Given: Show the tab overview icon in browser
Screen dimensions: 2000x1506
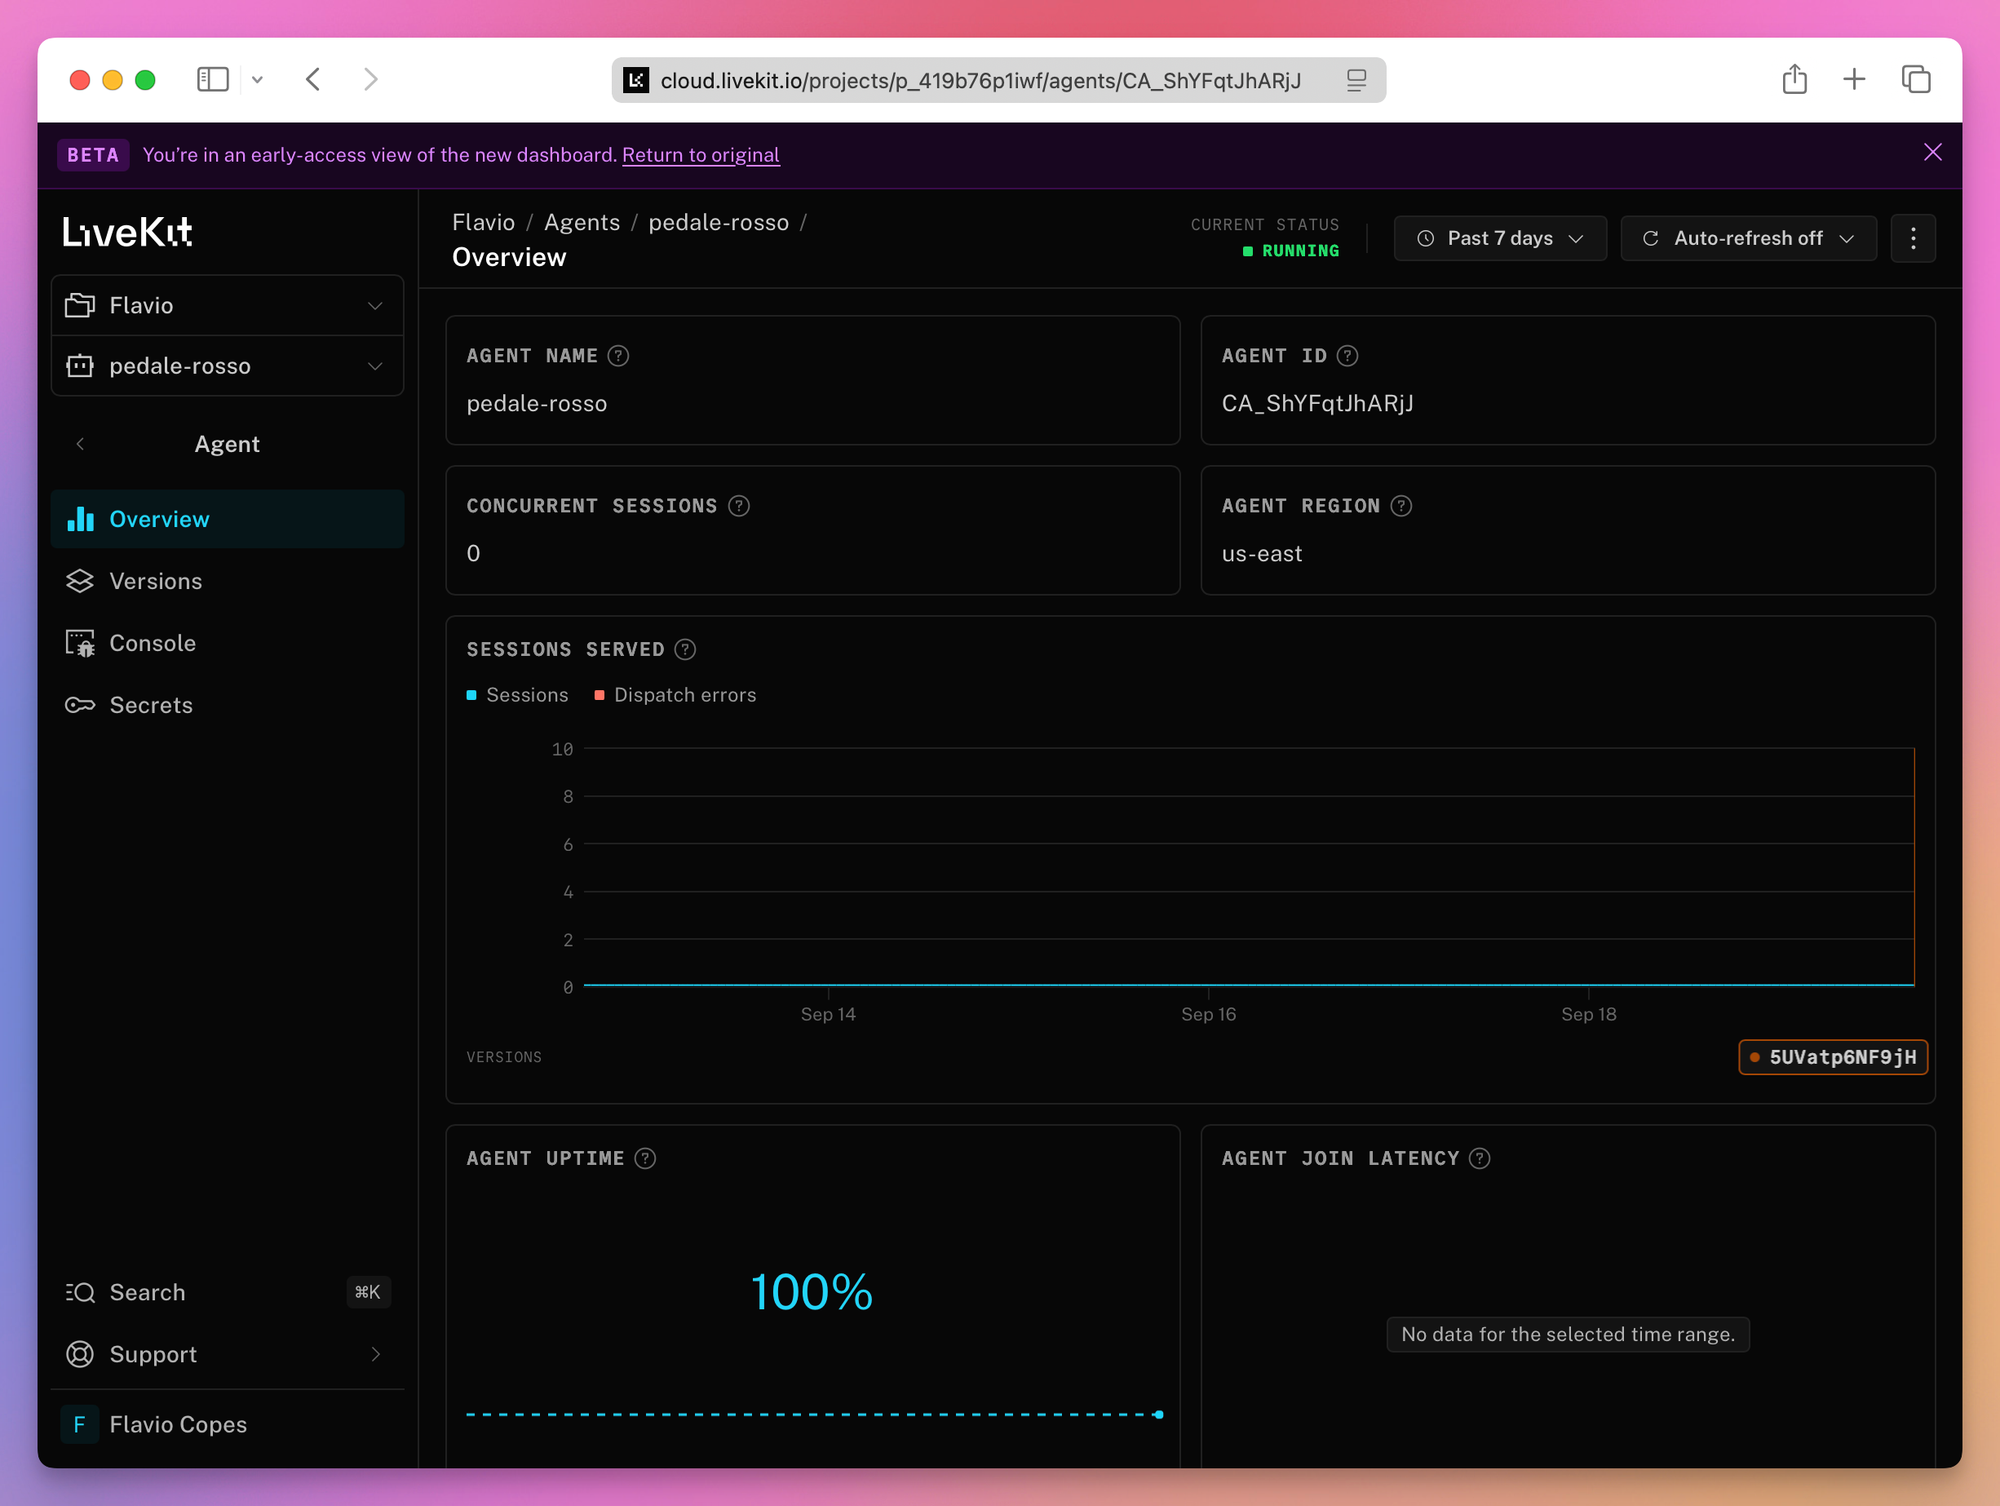Looking at the screenshot, I should pyautogui.click(x=1915, y=79).
